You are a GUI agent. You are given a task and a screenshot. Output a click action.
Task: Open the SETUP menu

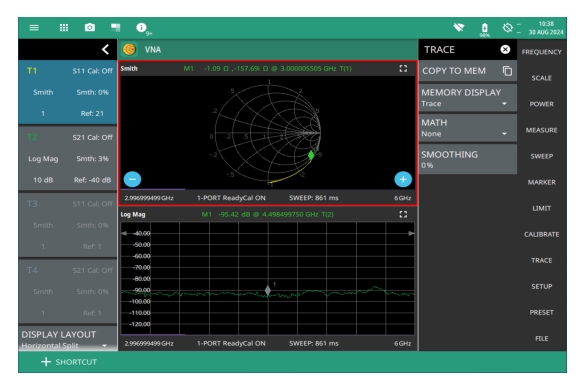tap(541, 286)
